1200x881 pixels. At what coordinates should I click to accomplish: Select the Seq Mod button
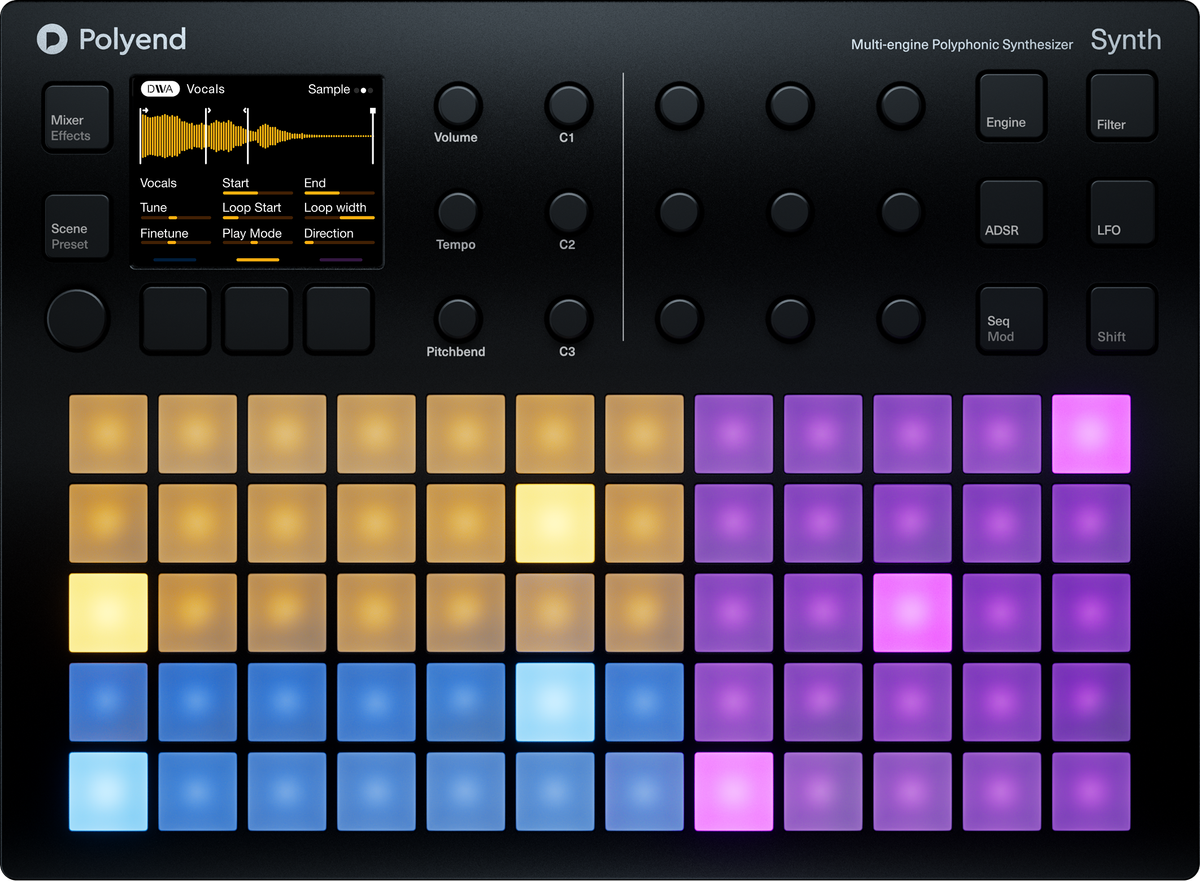pos(1011,320)
